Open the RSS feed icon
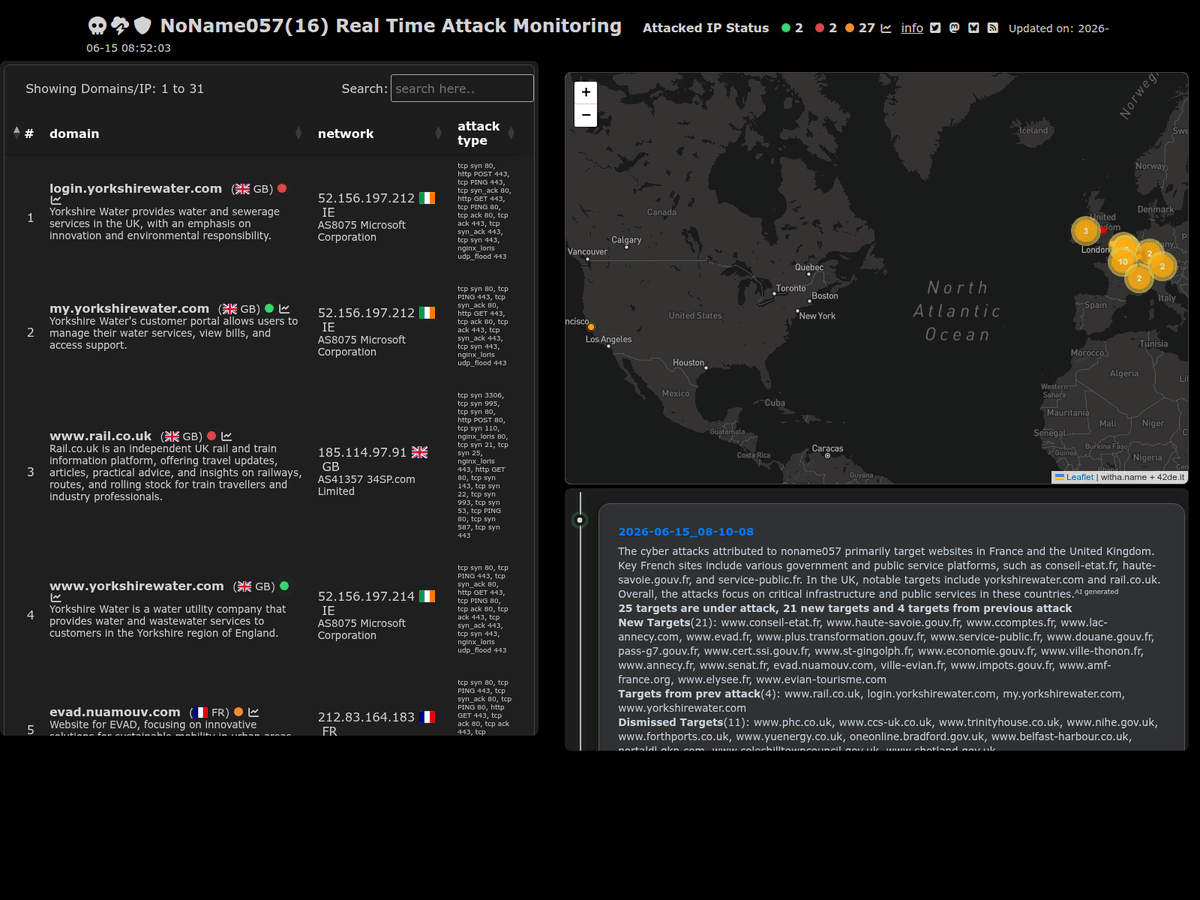 coord(993,28)
